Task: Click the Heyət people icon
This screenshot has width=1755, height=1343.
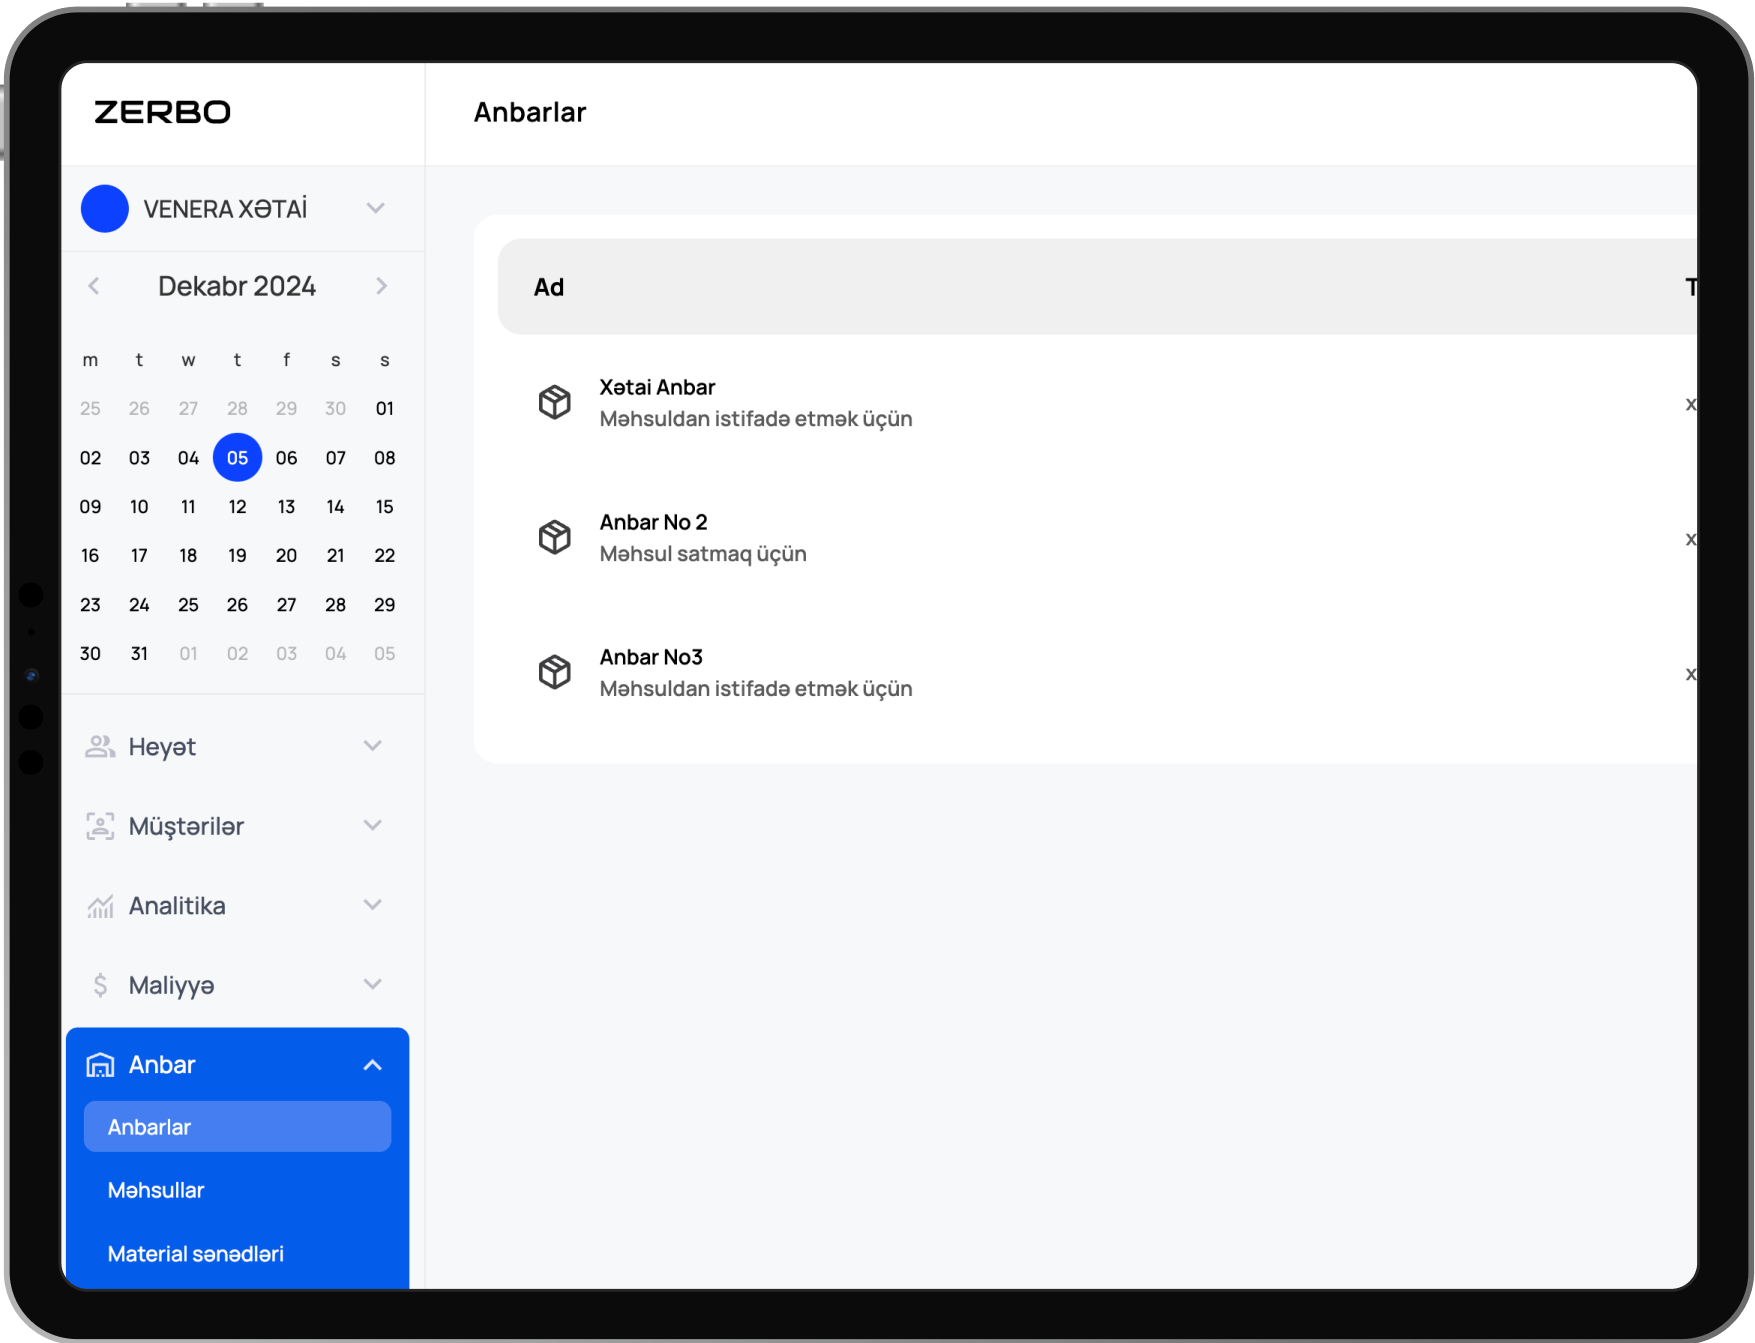Action: pos(100,747)
